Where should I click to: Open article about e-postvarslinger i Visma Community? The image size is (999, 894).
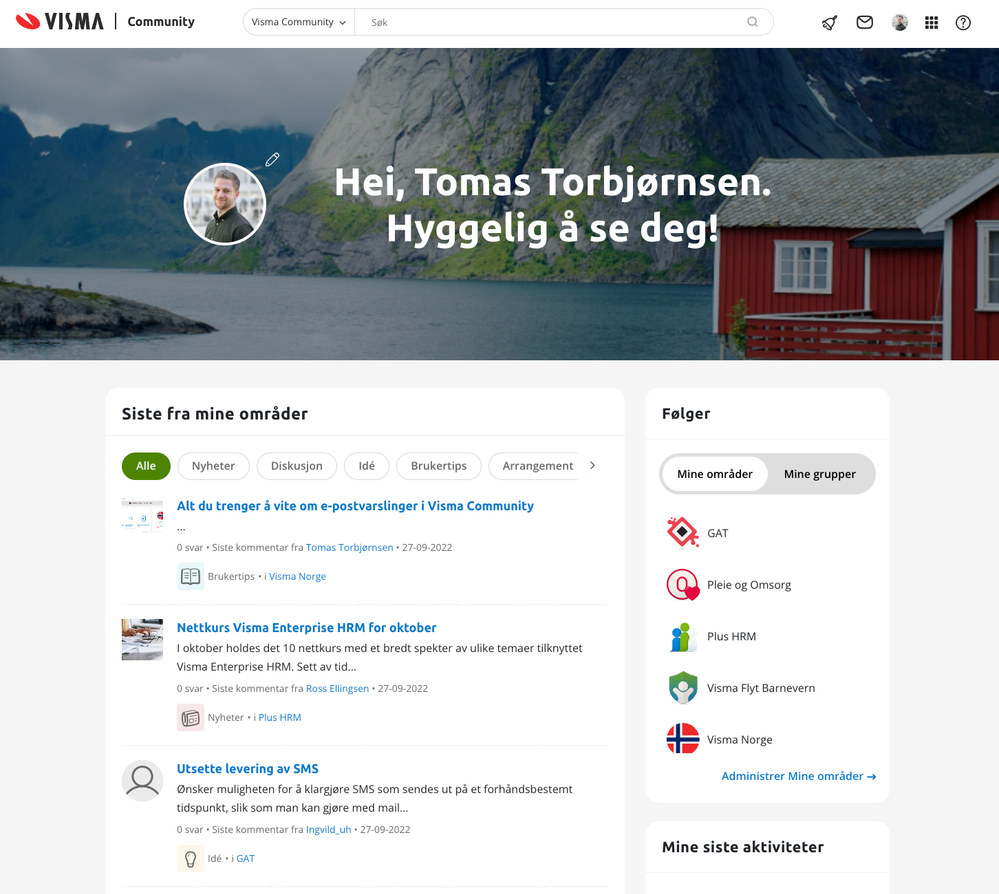355,506
